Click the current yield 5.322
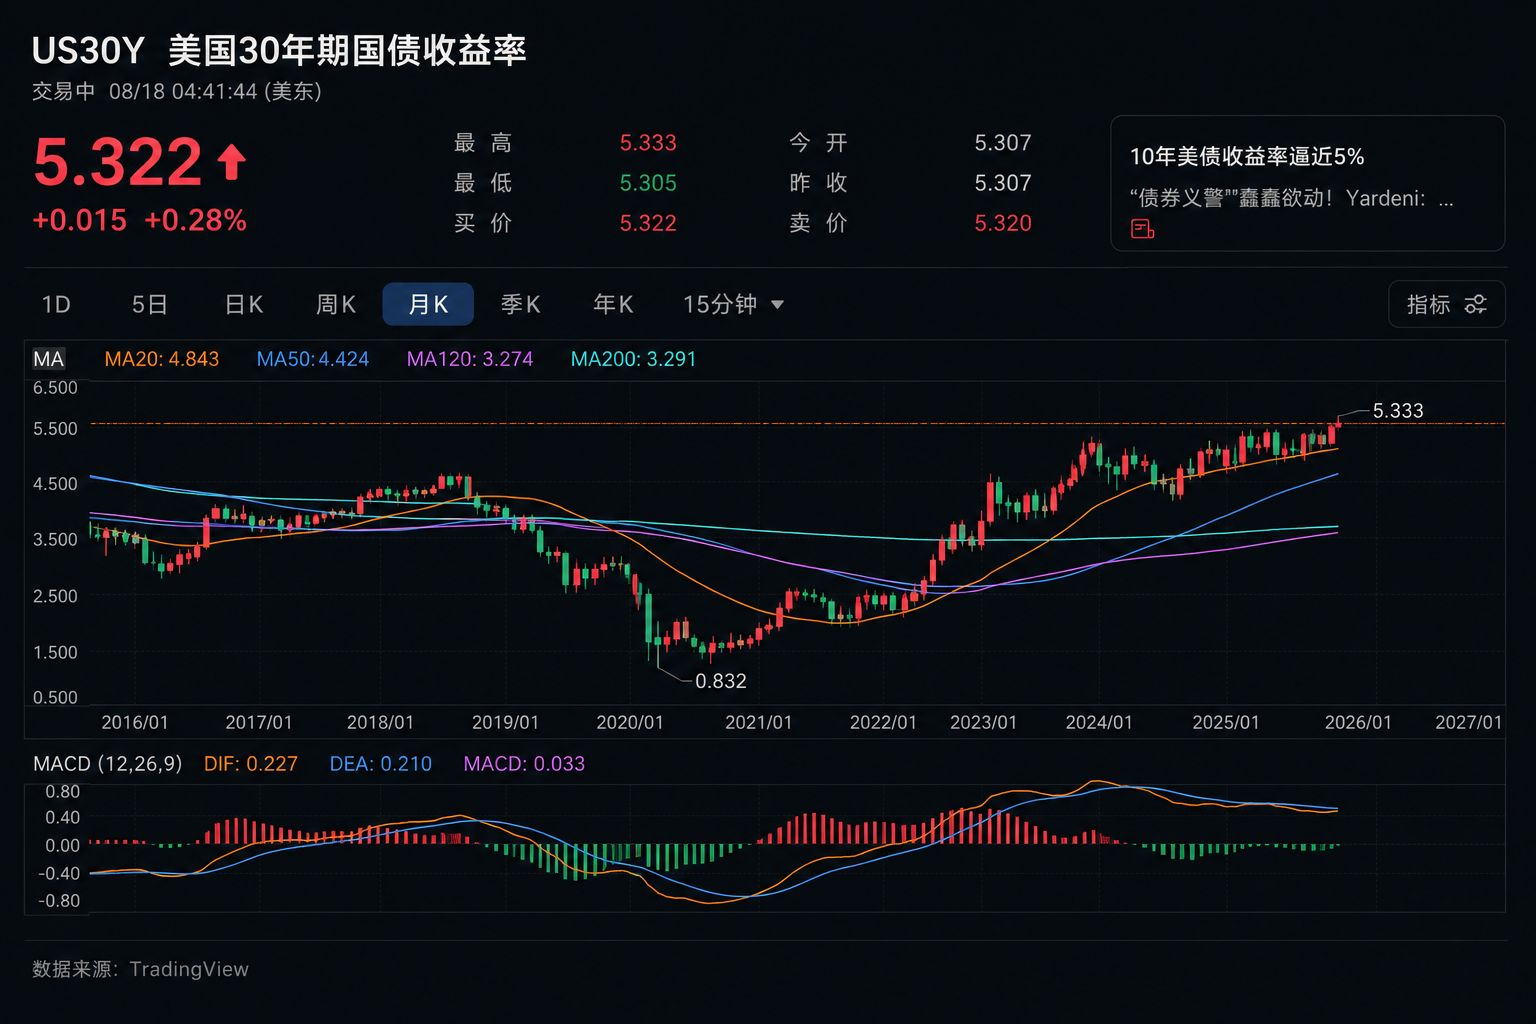 click(118, 162)
